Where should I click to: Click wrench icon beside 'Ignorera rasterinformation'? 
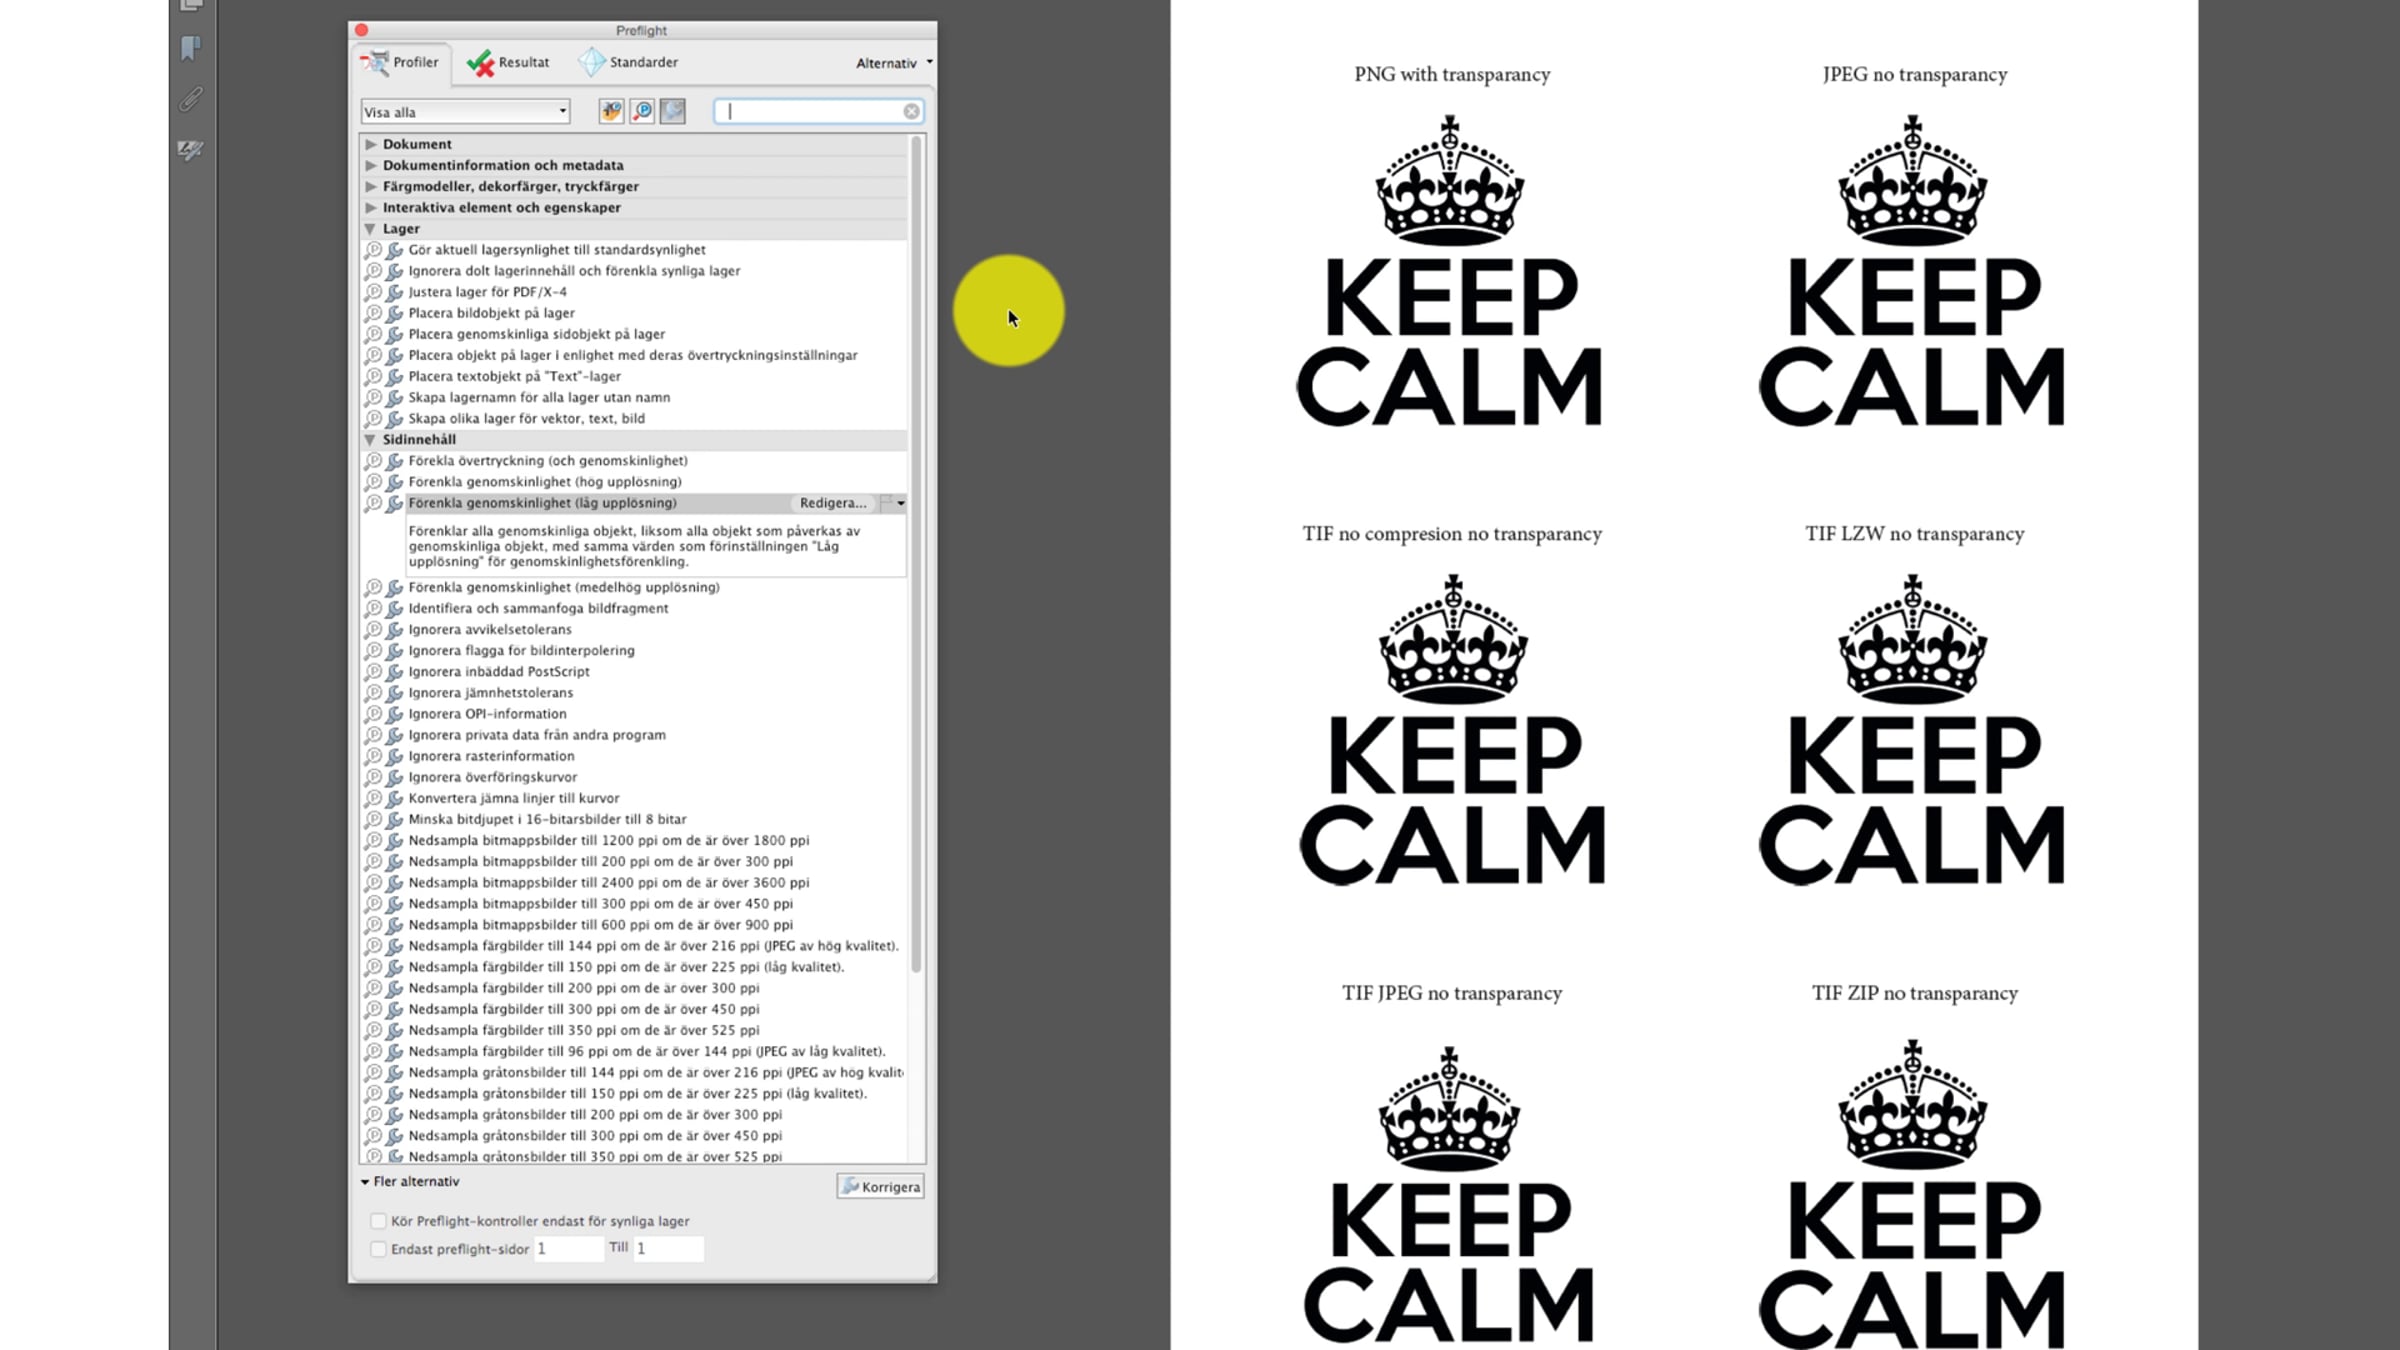395,756
